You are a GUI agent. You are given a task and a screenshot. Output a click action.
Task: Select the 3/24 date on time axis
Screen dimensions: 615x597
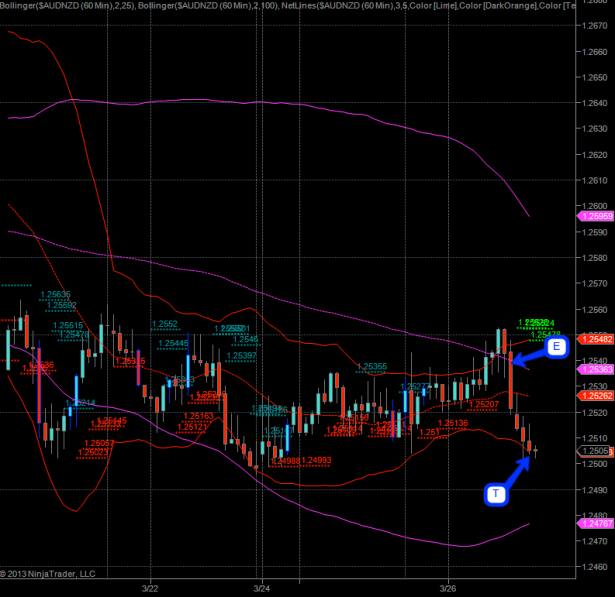pyautogui.click(x=262, y=588)
